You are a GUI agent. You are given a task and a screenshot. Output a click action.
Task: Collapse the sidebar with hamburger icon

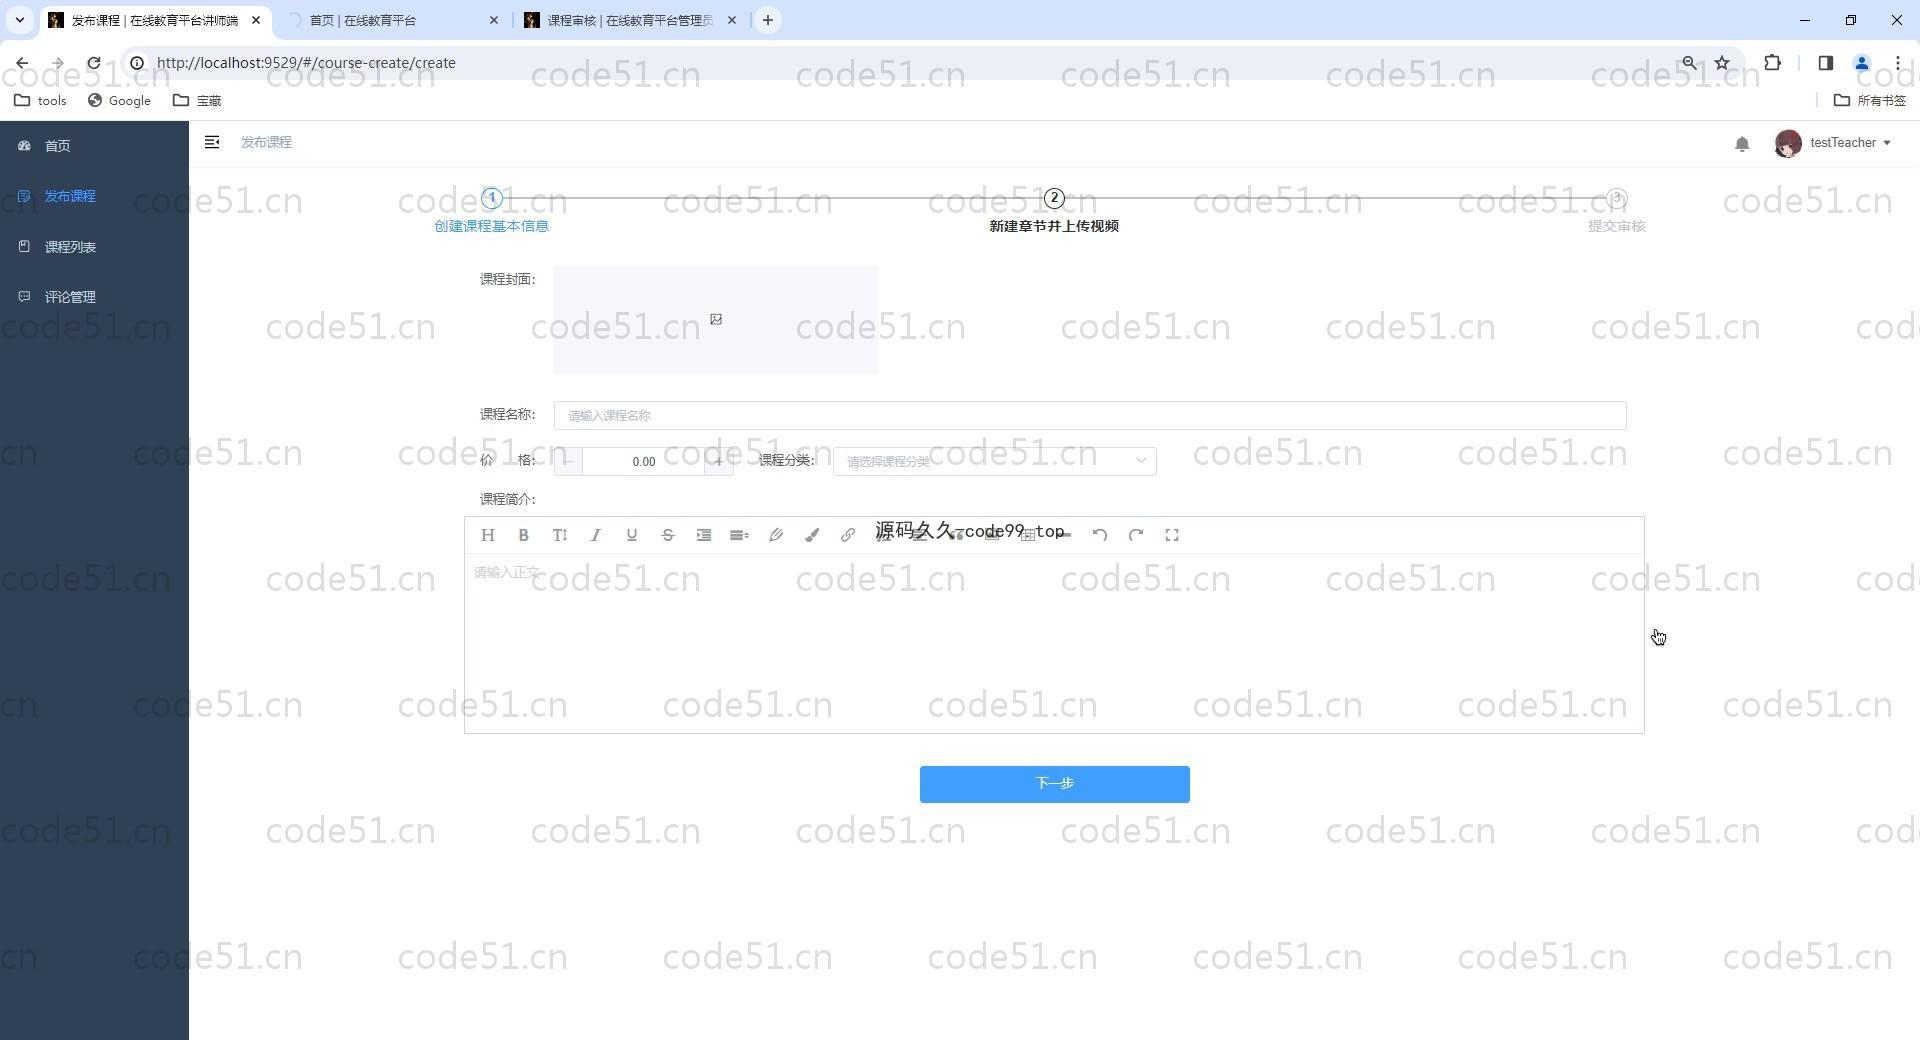212,143
